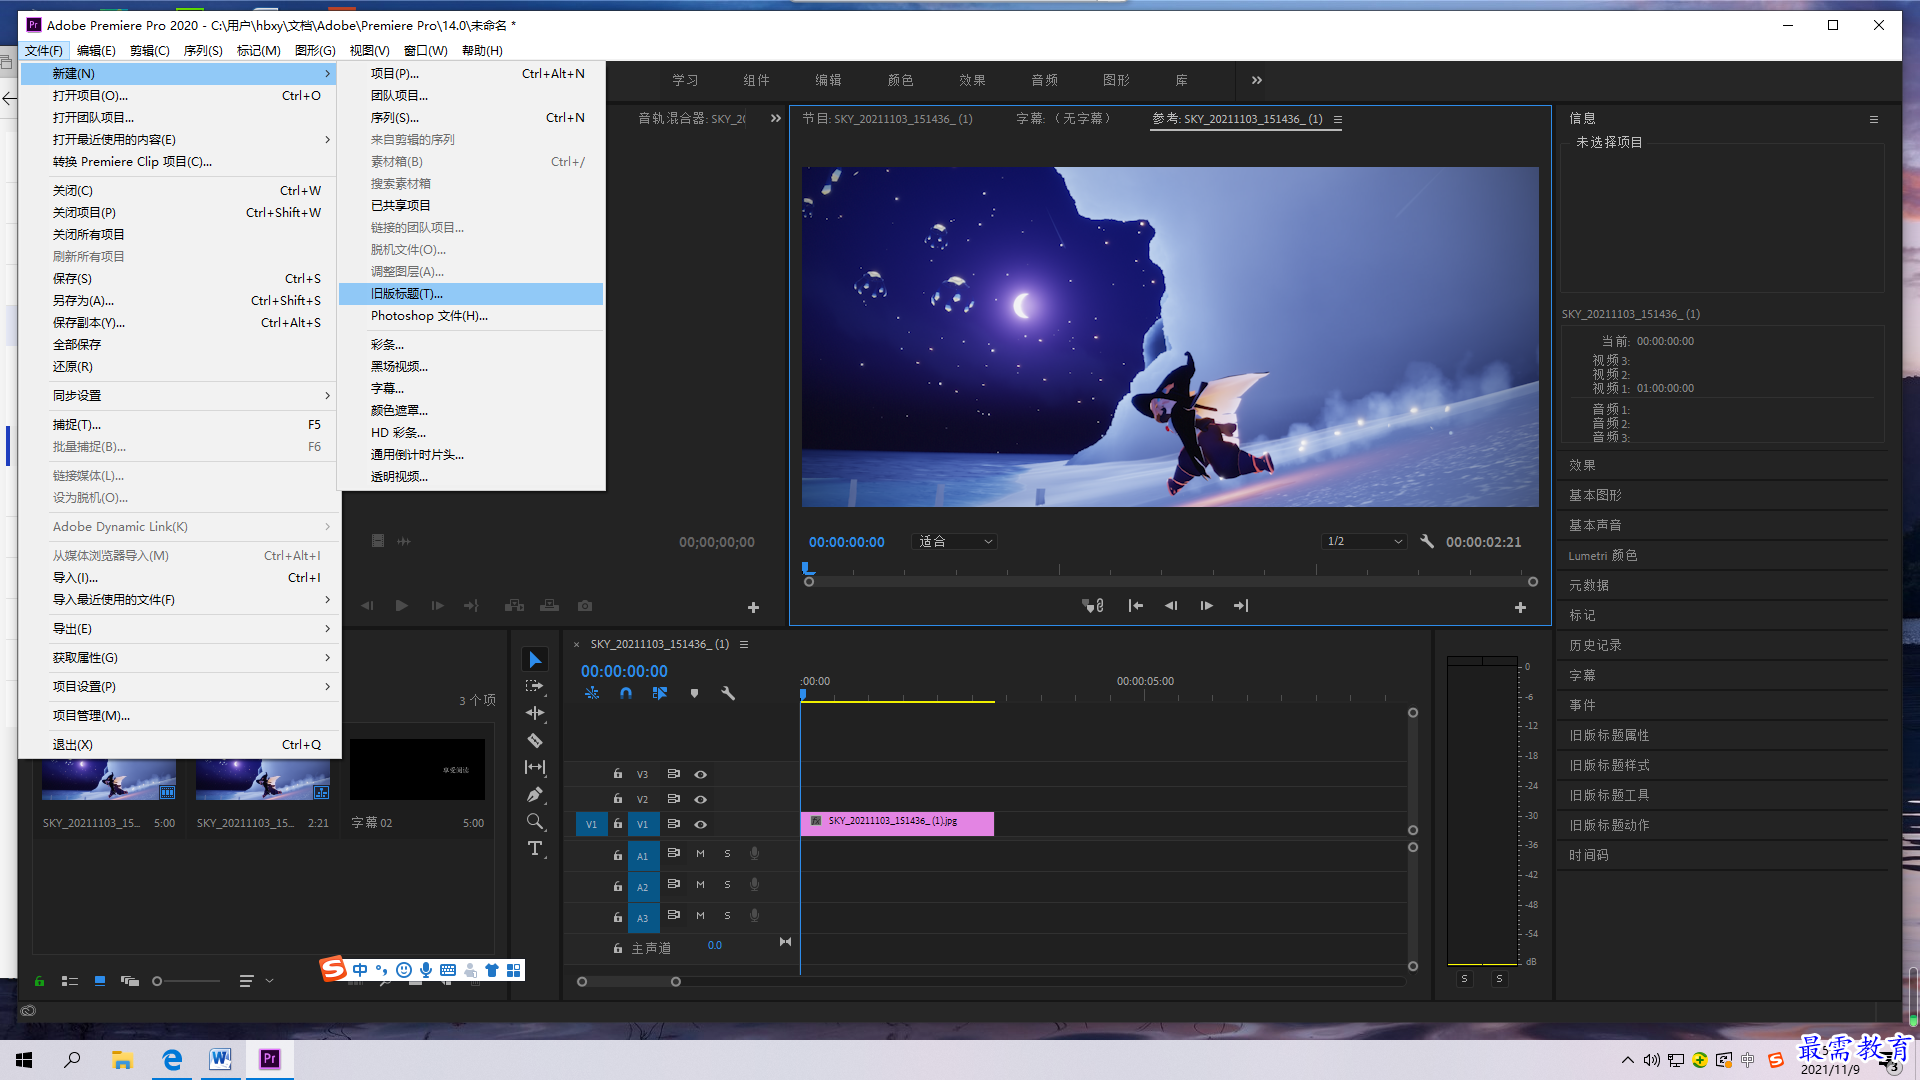The width and height of the screenshot is (1920, 1080).
Task: Open program monitor settings wrench
Action: point(1427,541)
